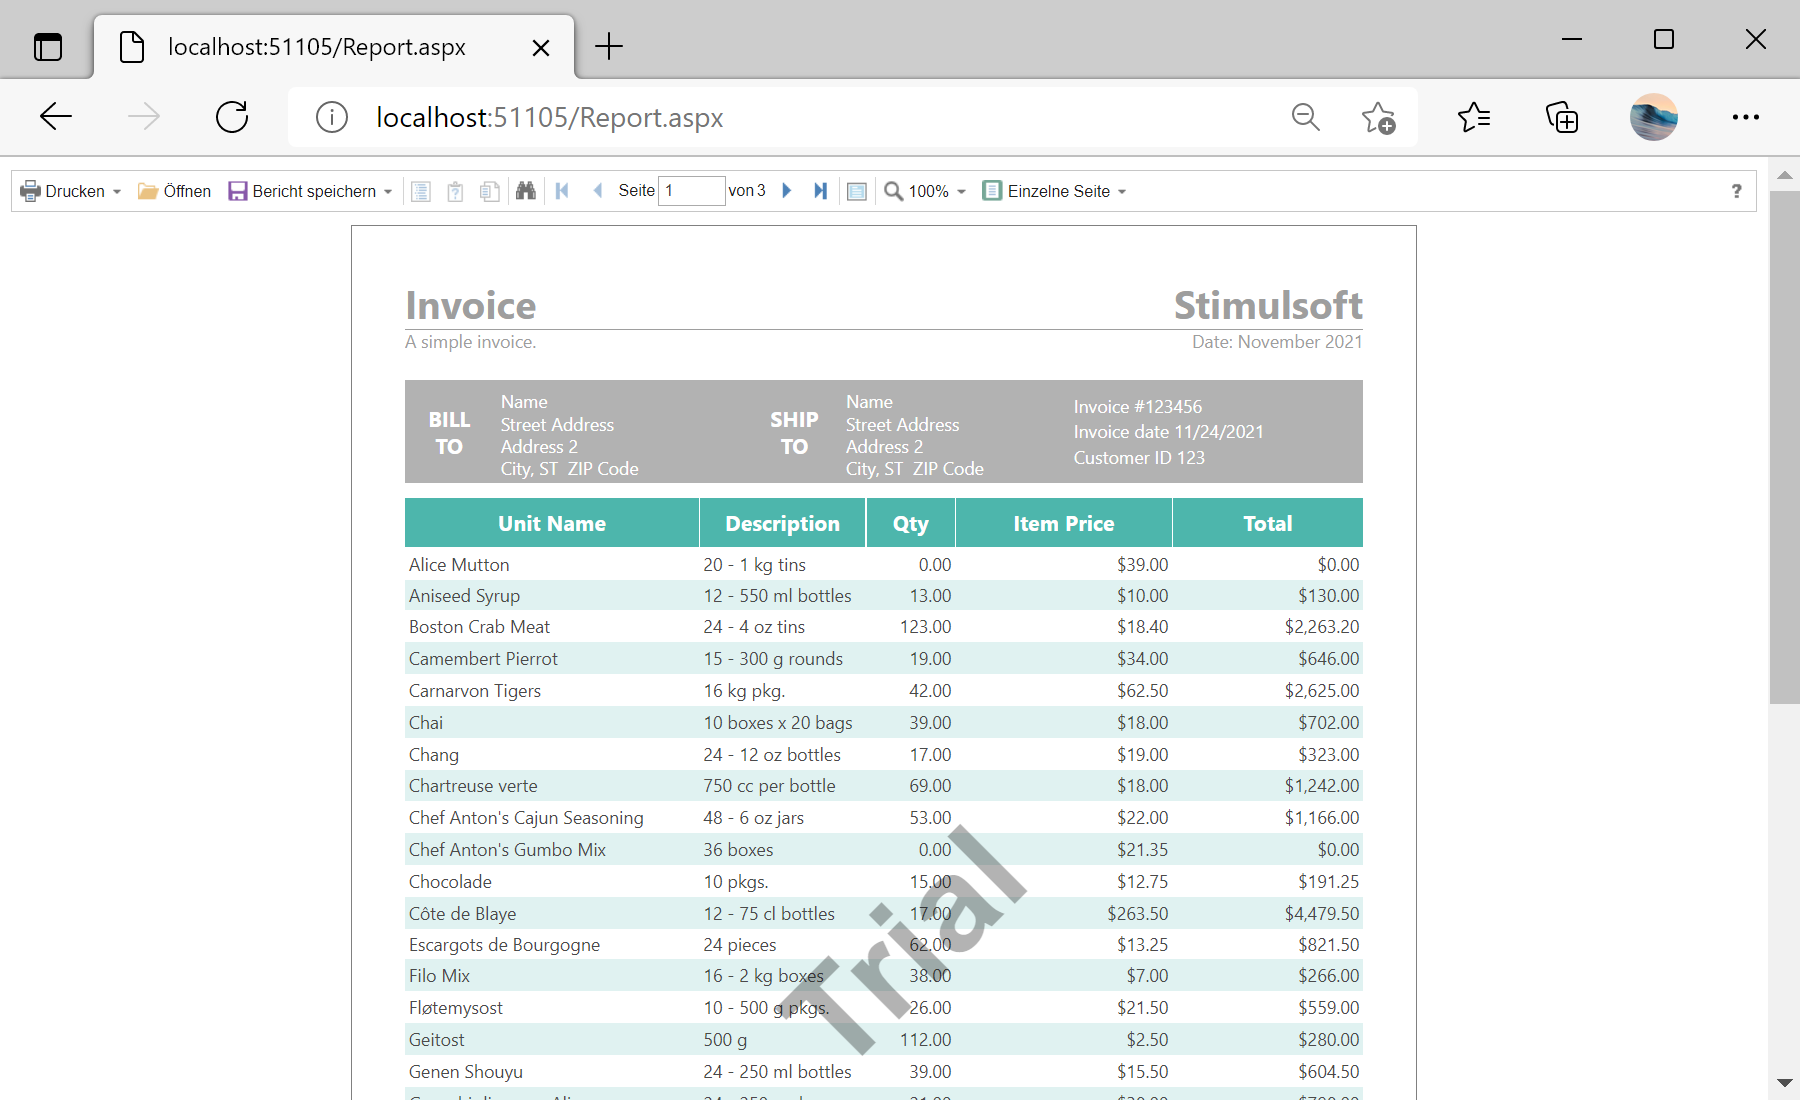The height and width of the screenshot is (1100, 1800).
Task: Click the address bar URL text
Action: click(x=549, y=117)
